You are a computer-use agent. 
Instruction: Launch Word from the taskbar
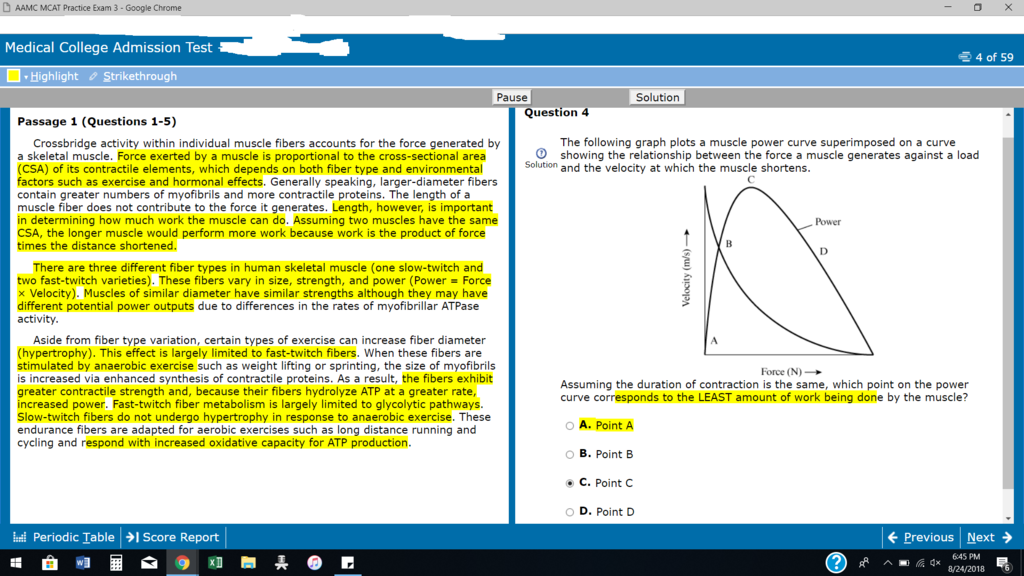(83, 563)
